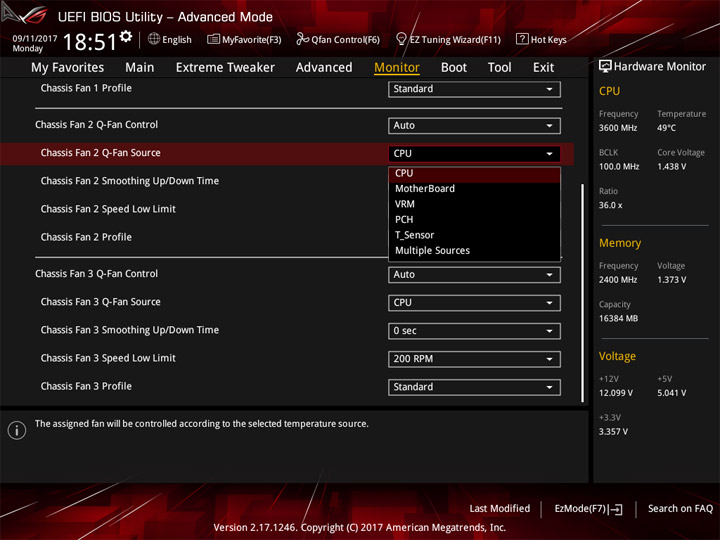Open the Boot tab
This screenshot has height=540, width=720.
(x=454, y=68)
